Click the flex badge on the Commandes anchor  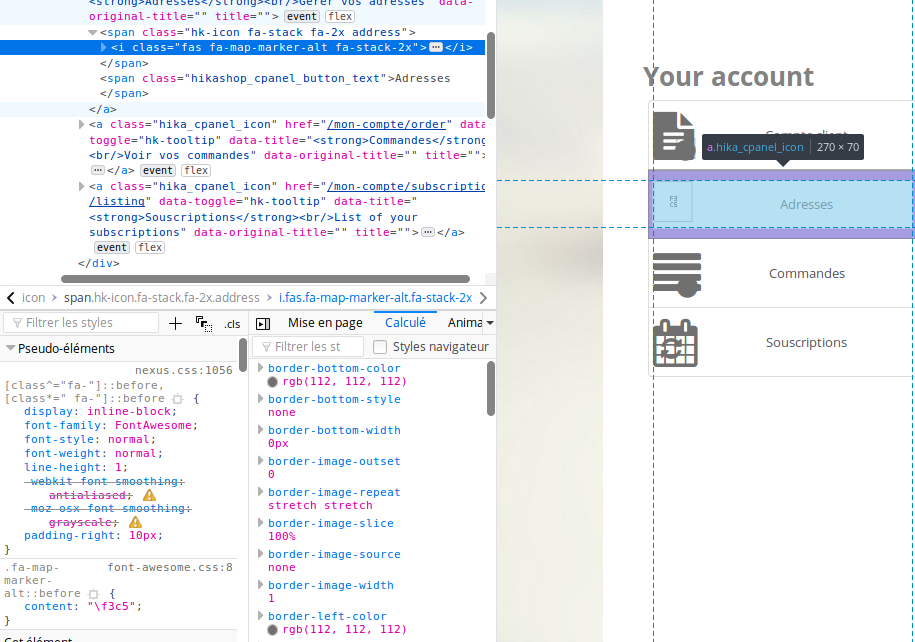(x=195, y=171)
